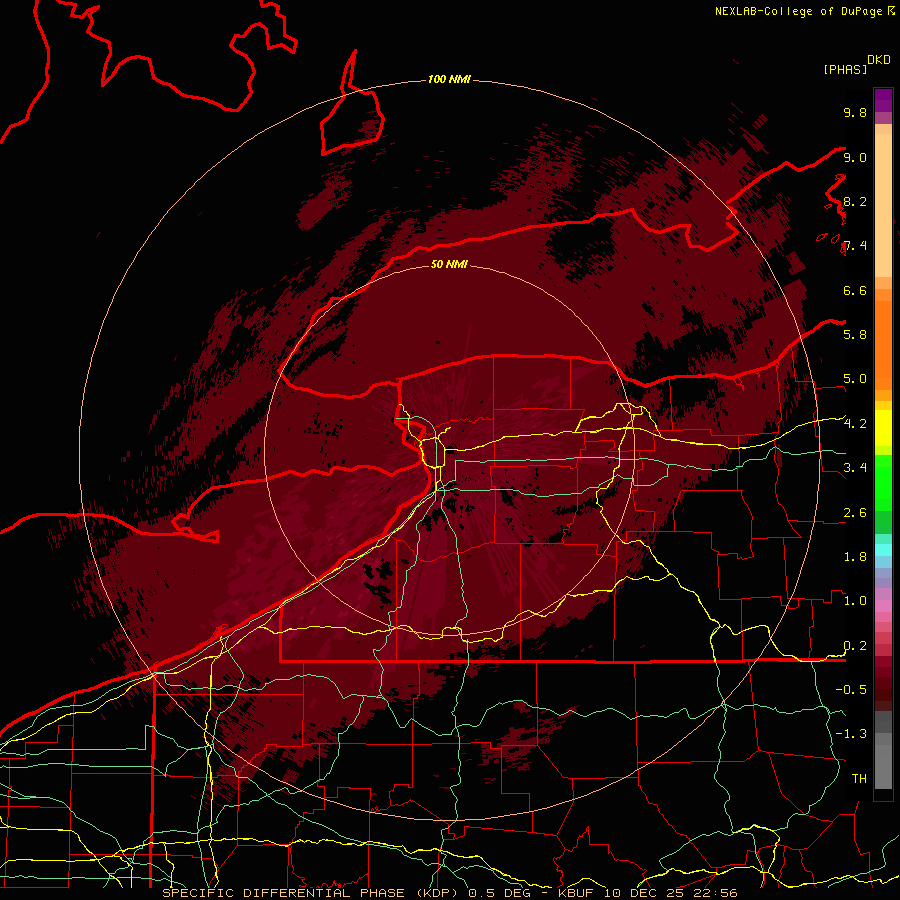Click the 9.8 value on color scale
Image resolution: width=900 pixels, height=900 pixels.
pyautogui.click(x=855, y=112)
